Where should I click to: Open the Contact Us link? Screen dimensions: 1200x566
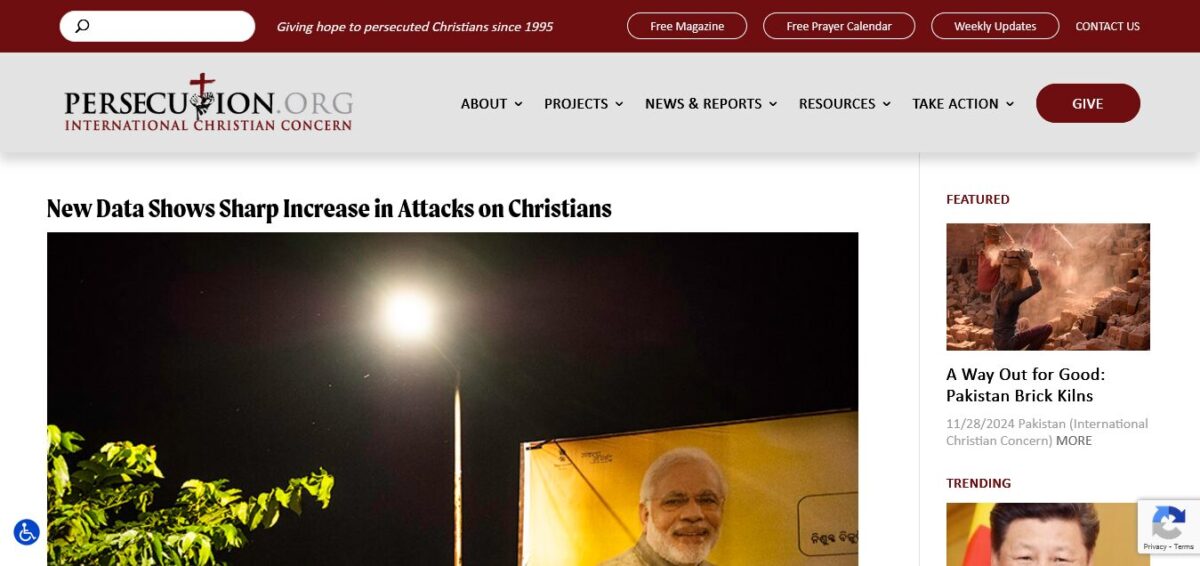pyautogui.click(x=1107, y=26)
